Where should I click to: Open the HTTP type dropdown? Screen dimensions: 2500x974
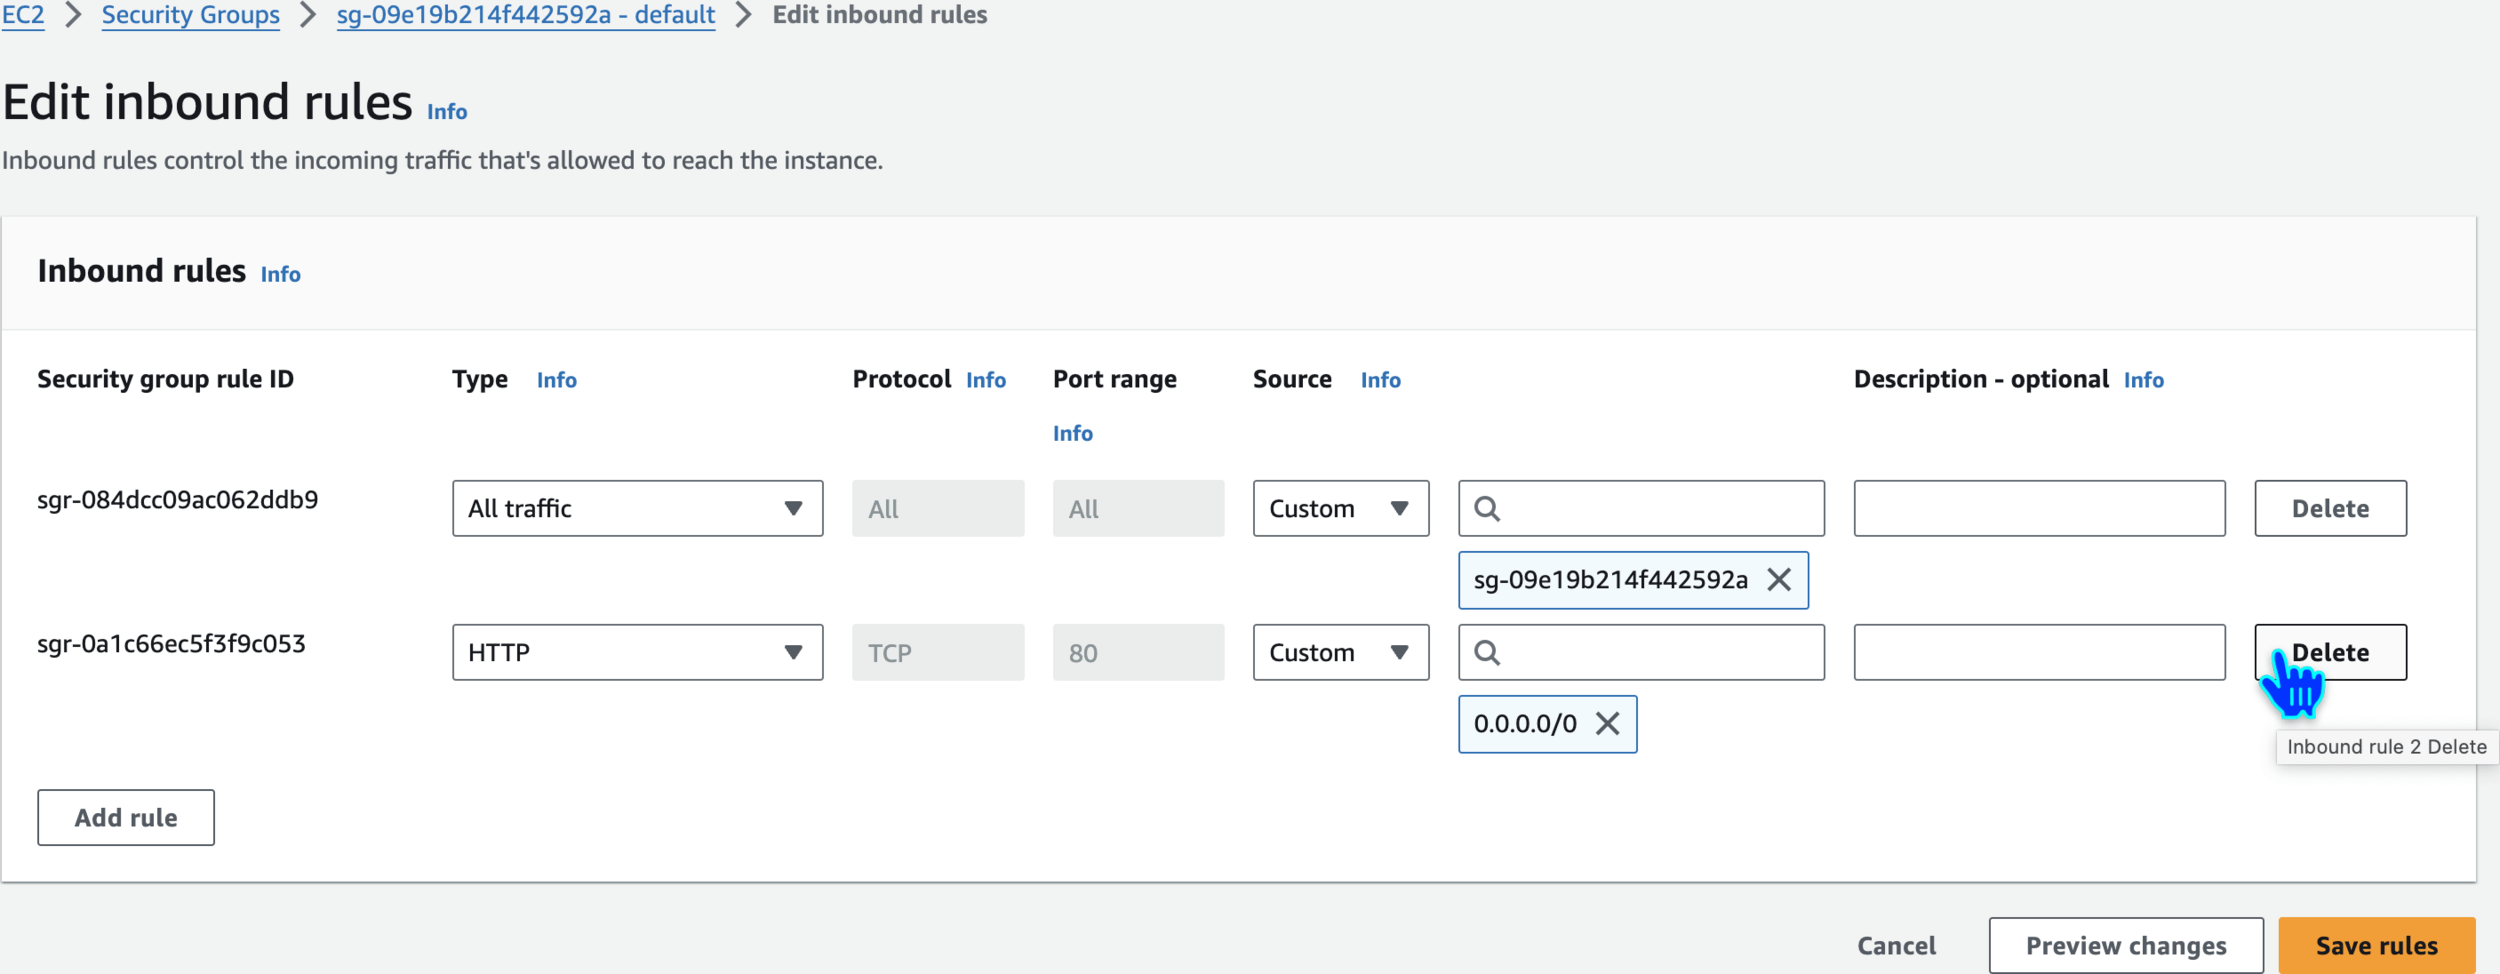coord(637,653)
